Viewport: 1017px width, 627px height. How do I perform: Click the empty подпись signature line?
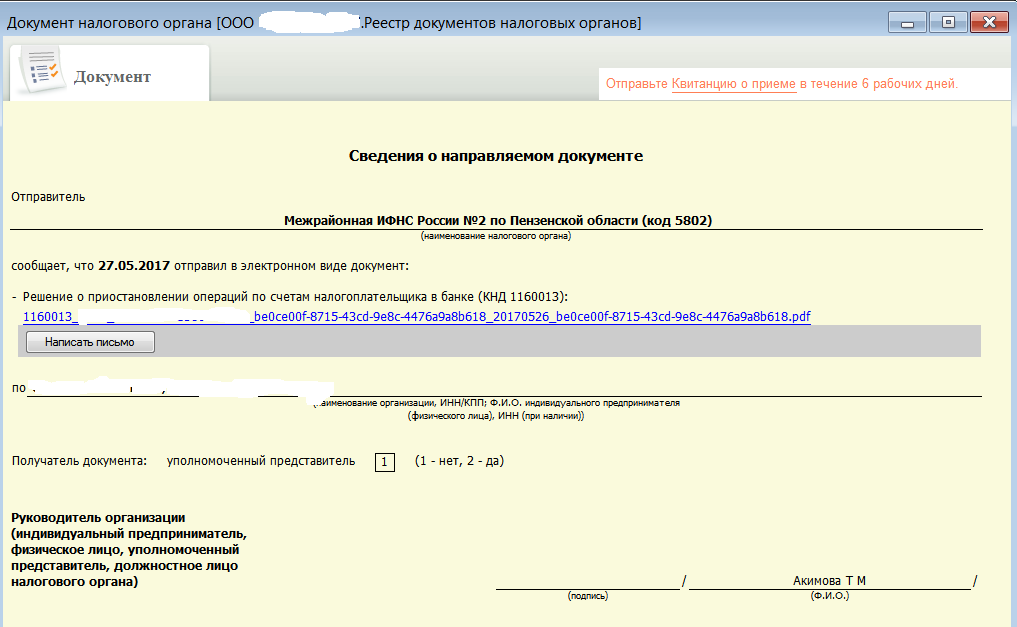(x=588, y=581)
